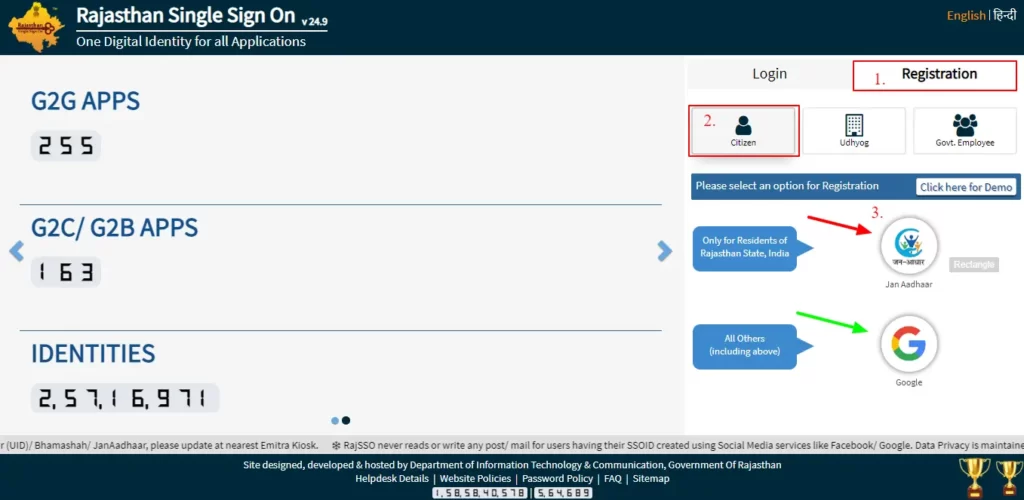Register using the Jan Aadhaar icon
The image size is (1024, 500).
pos(908,245)
